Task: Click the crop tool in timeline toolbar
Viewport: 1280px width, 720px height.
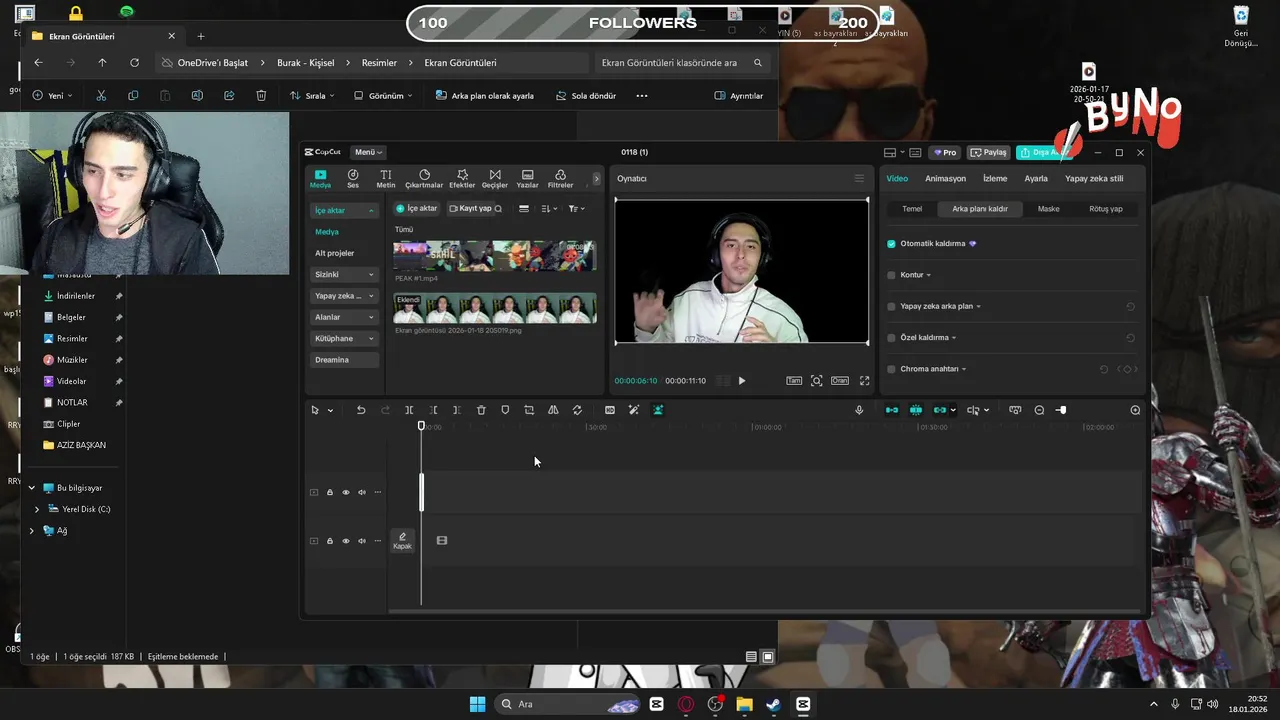Action: tap(529, 410)
